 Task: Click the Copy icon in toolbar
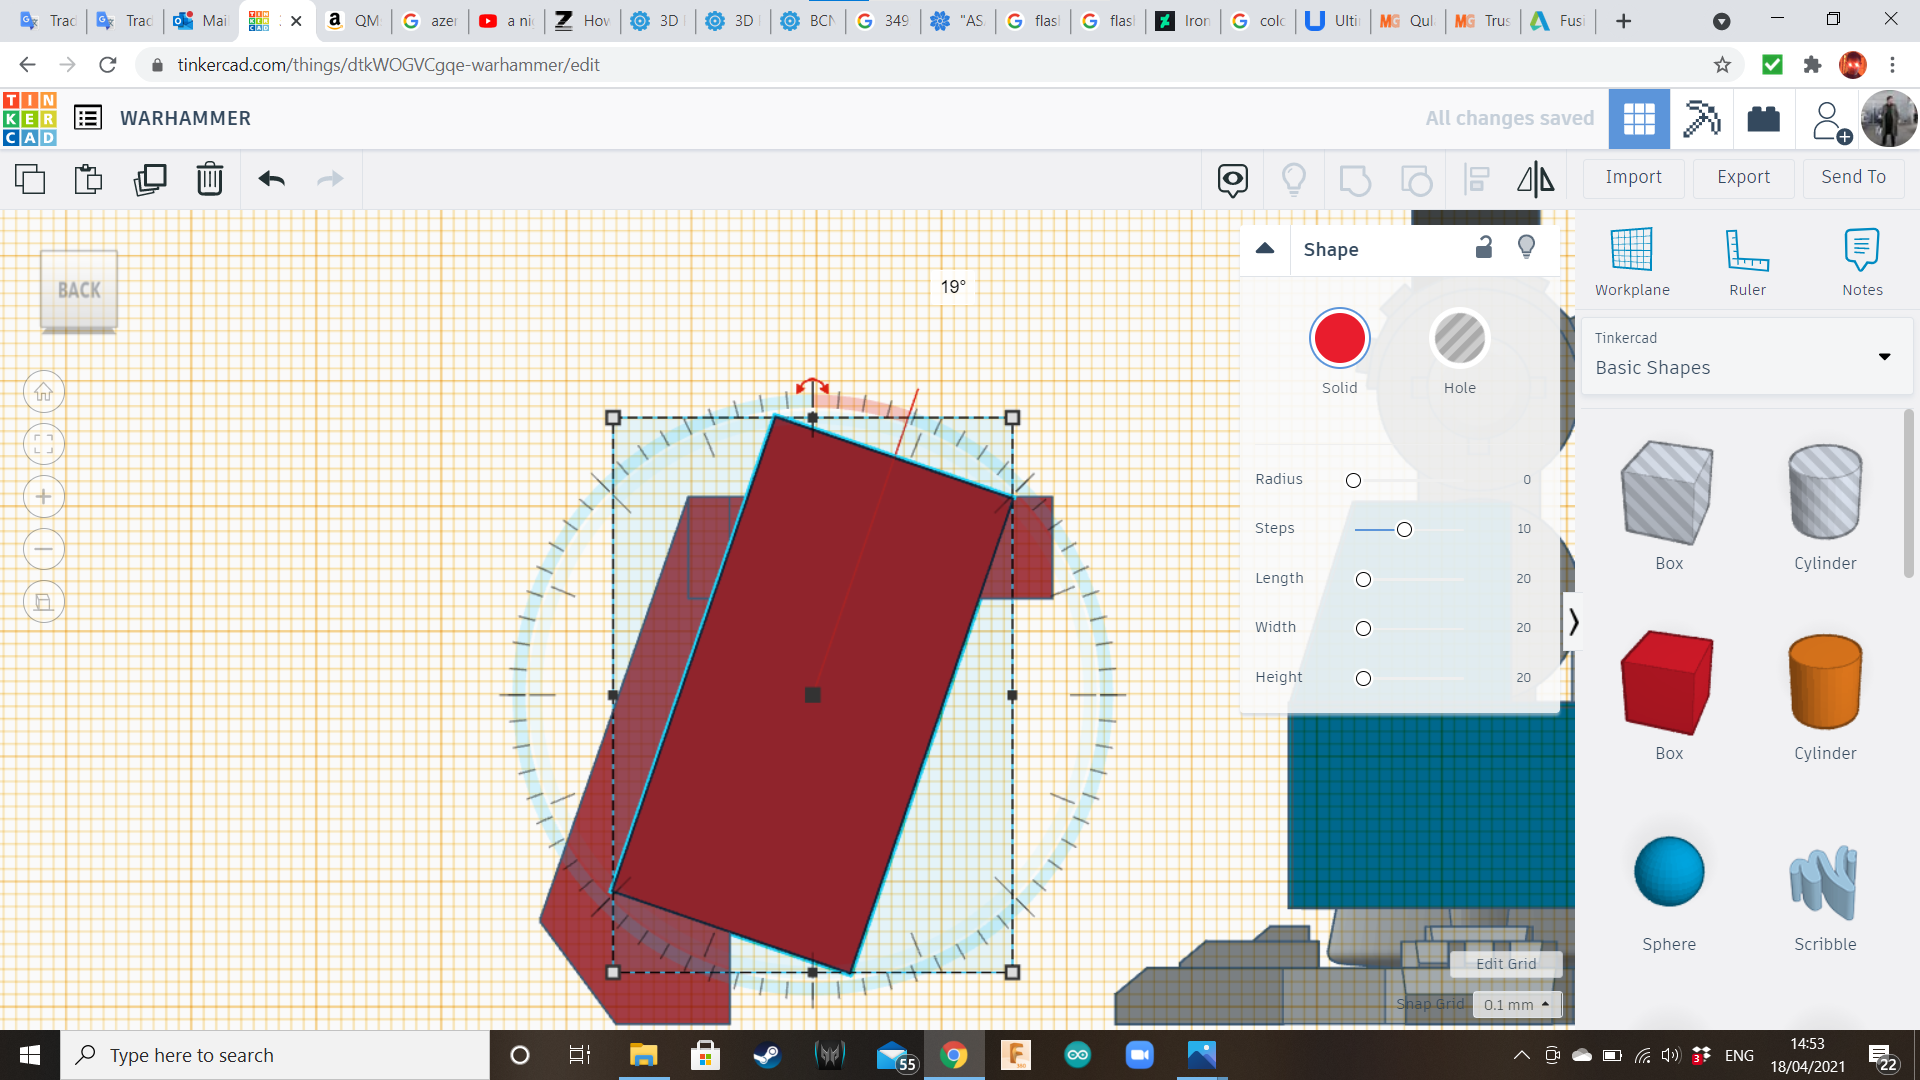30,179
